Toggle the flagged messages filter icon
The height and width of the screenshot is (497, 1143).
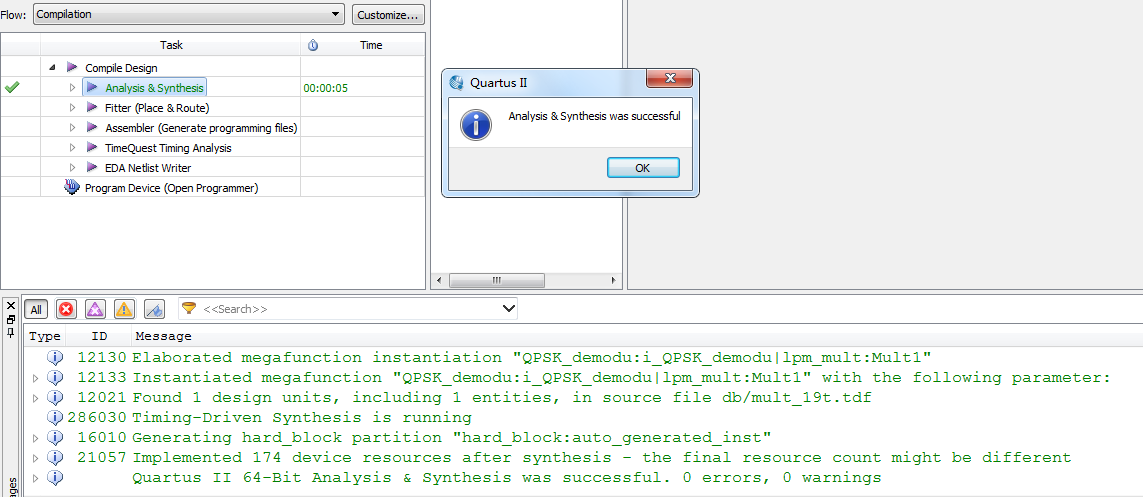pos(154,309)
